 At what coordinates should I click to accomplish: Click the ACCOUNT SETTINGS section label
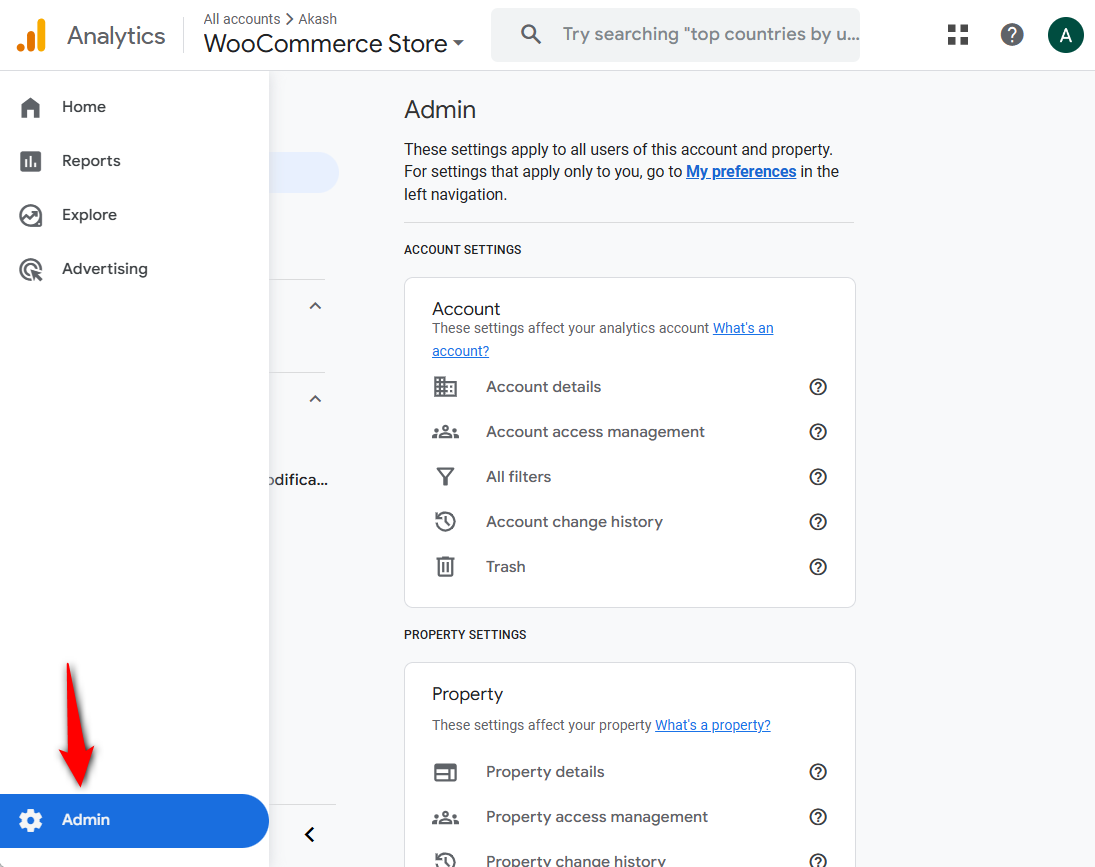(462, 250)
